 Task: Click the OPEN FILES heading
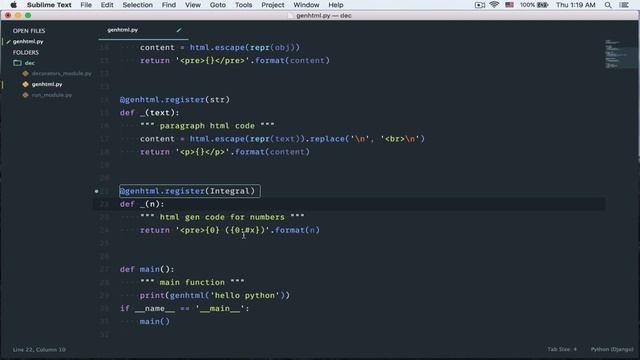point(29,31)
